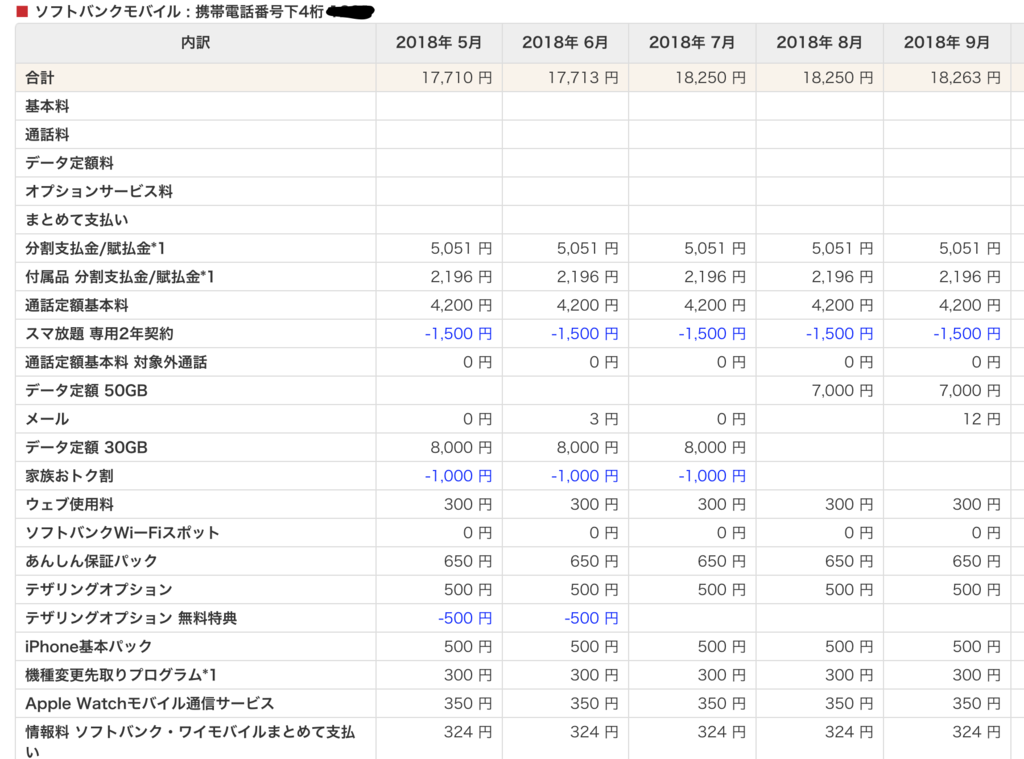Screen dimensions: 1024x759
Task: Click the 通話定額基本料 row label
Action: pyautogui.click(x=76, y=305)
